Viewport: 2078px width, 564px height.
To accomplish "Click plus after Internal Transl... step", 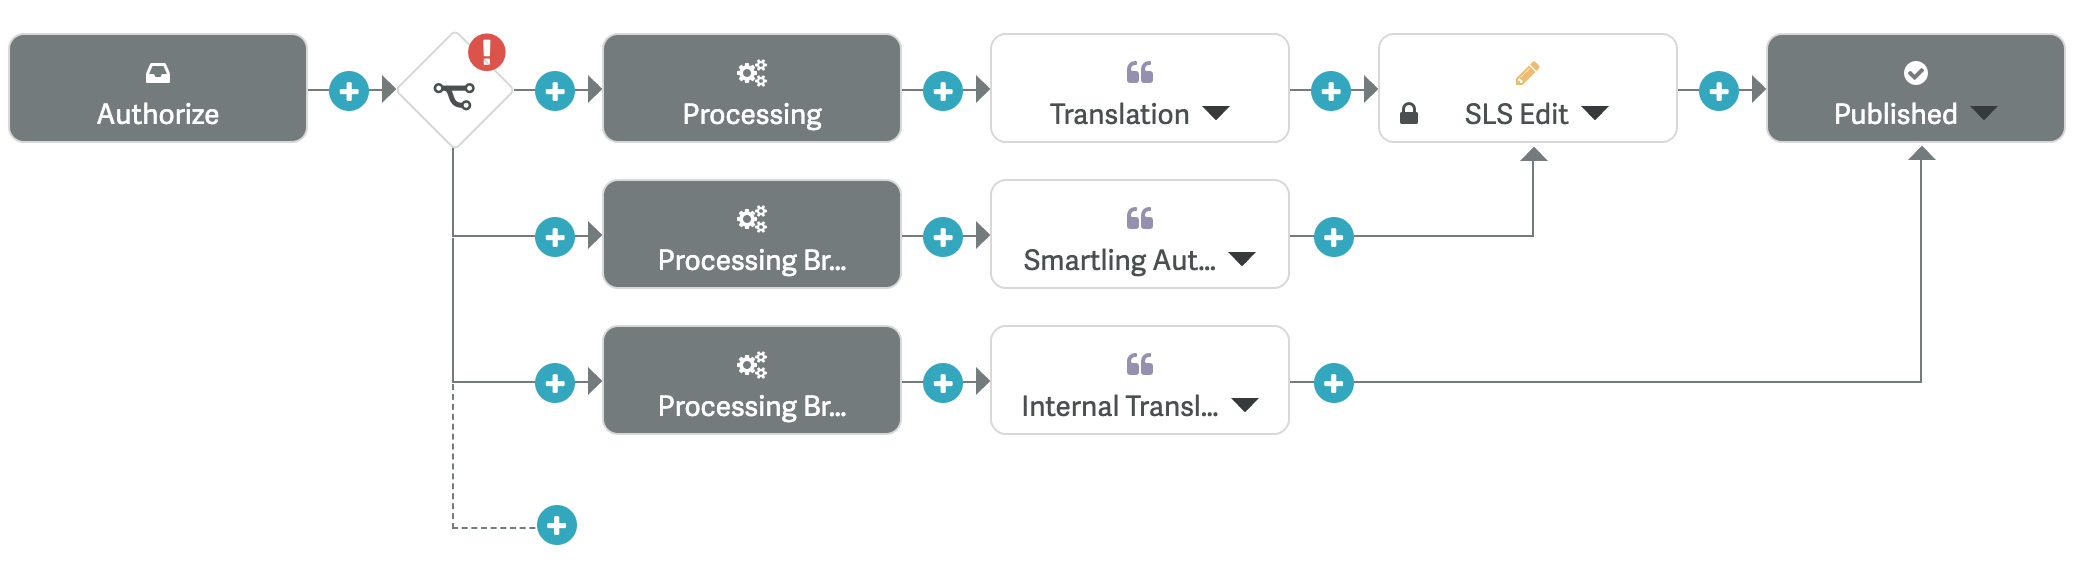I will pos(1334,383).
